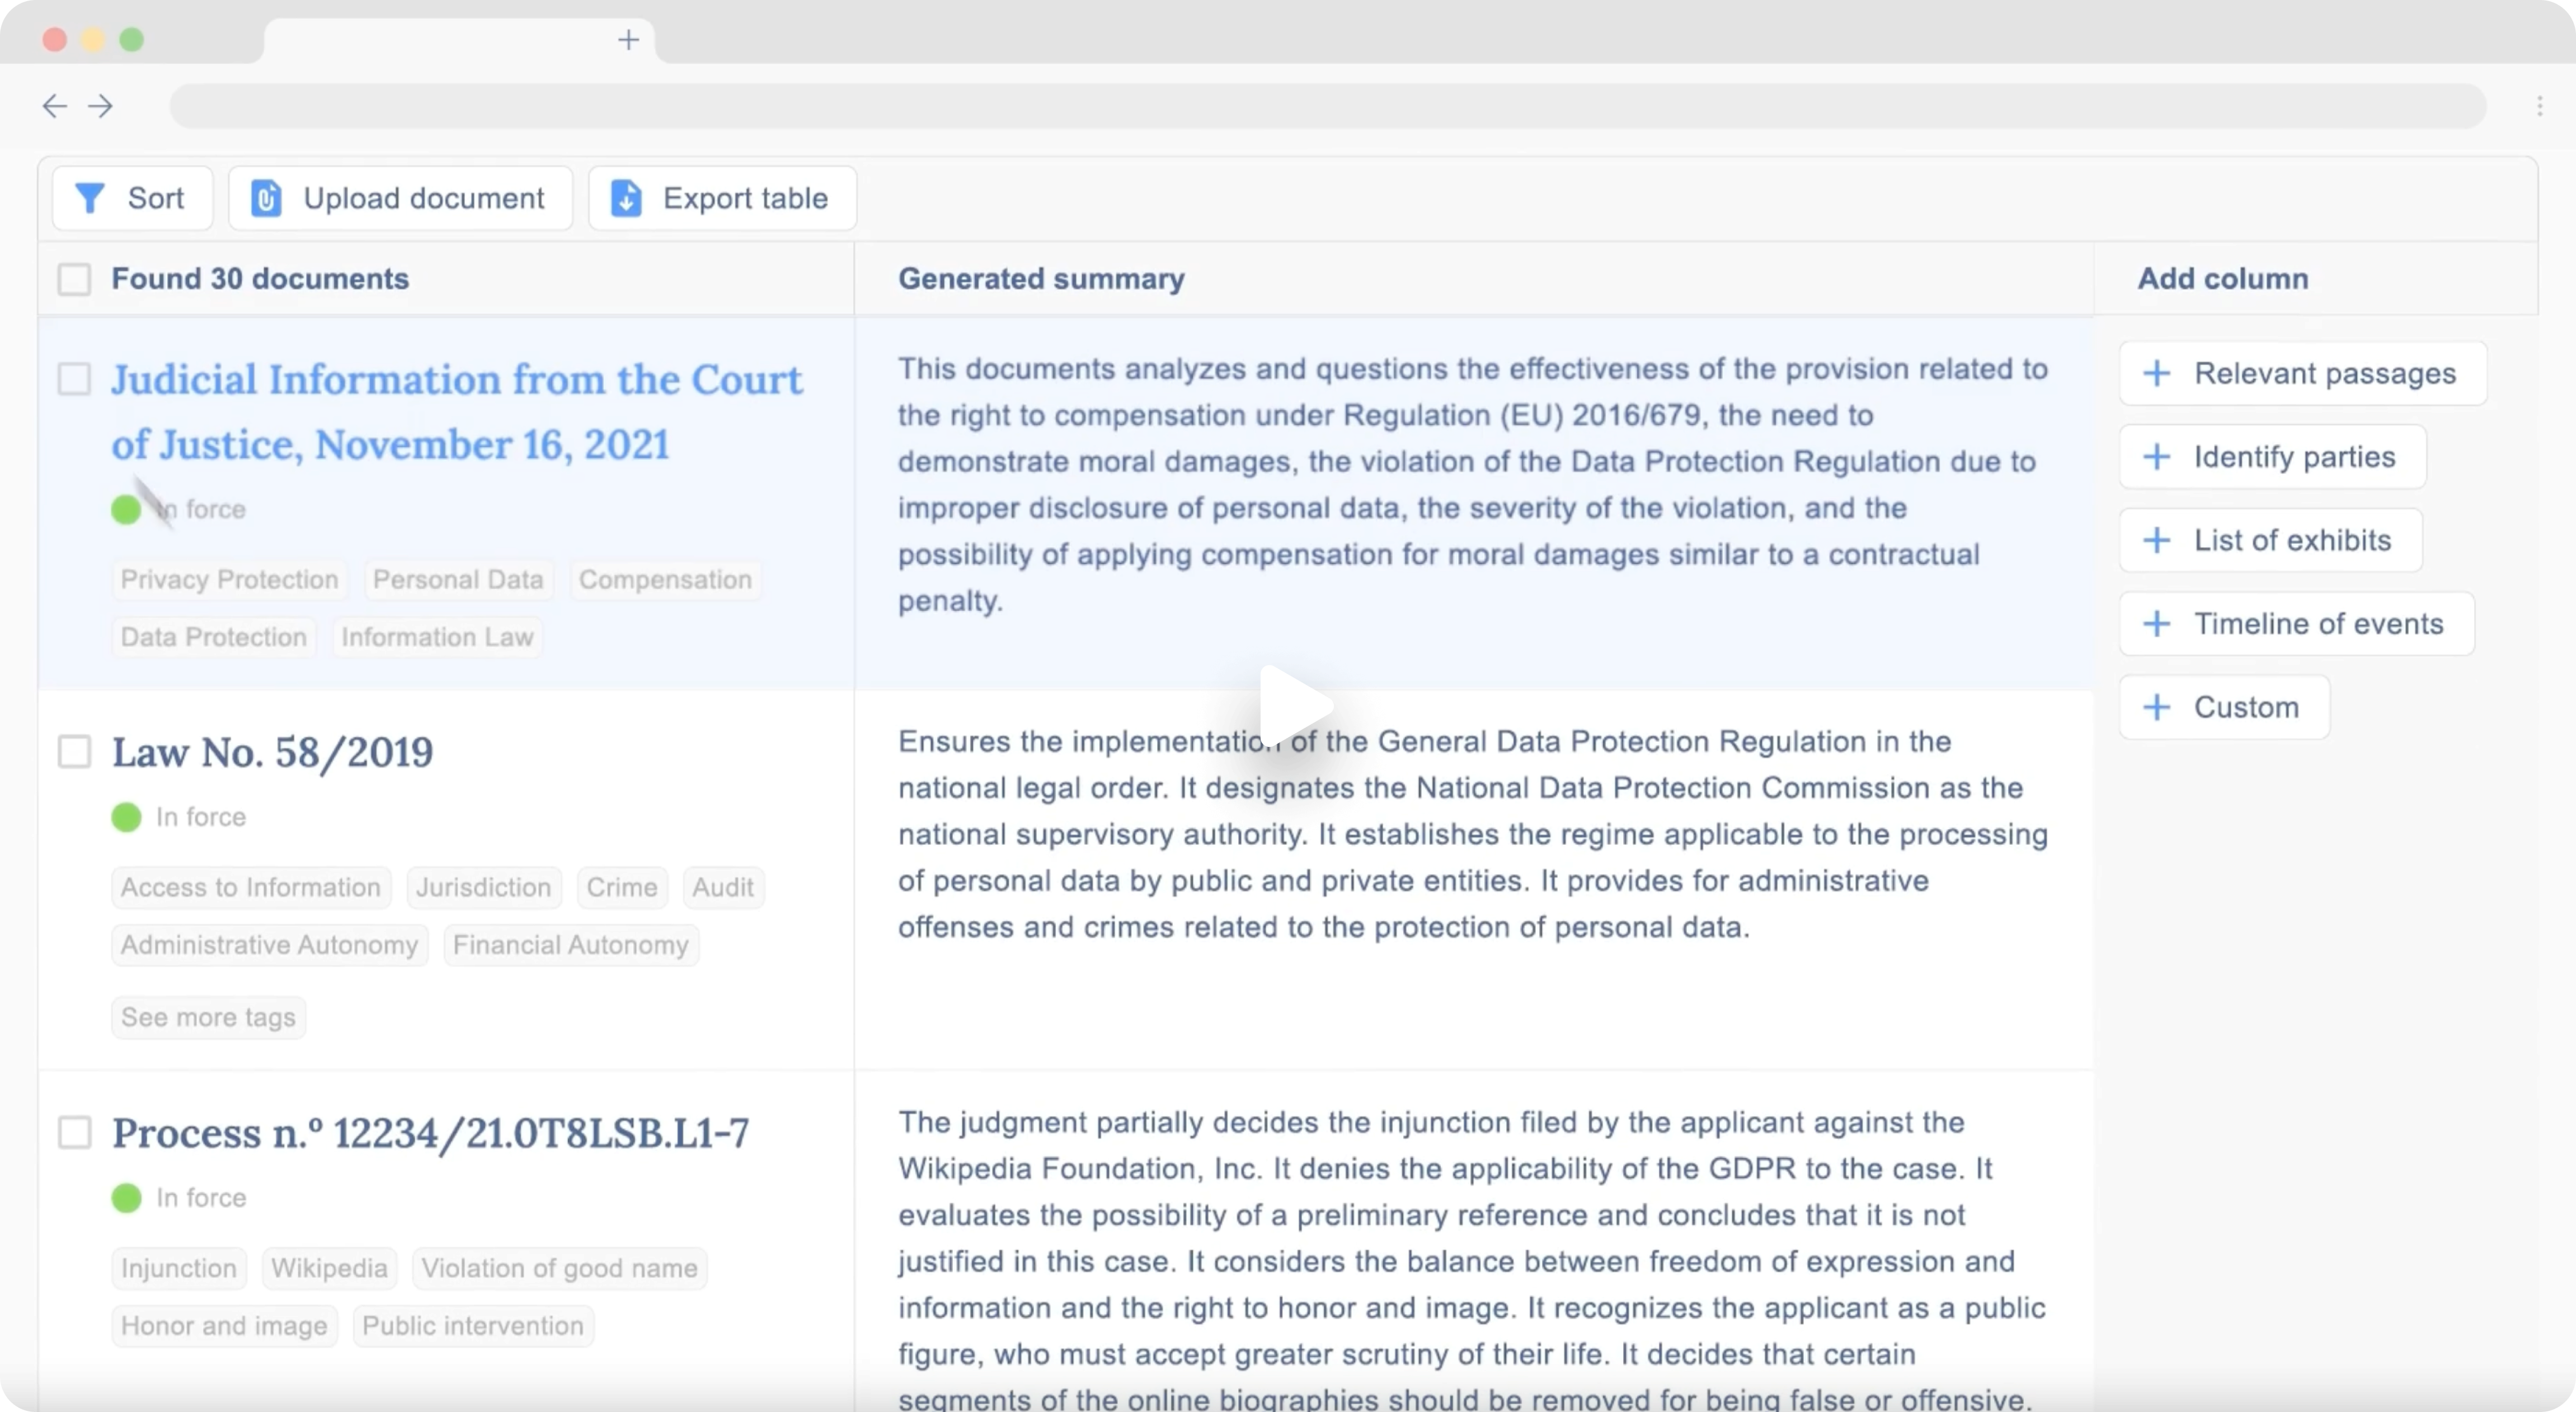Open the Law No. 58/2019 document

(x=272, y=752)
